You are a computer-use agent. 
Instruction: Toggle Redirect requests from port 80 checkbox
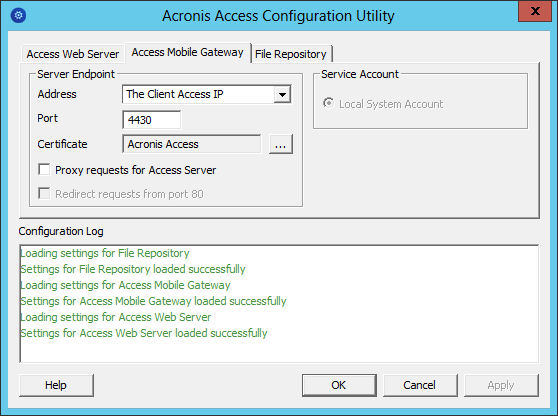44,194
